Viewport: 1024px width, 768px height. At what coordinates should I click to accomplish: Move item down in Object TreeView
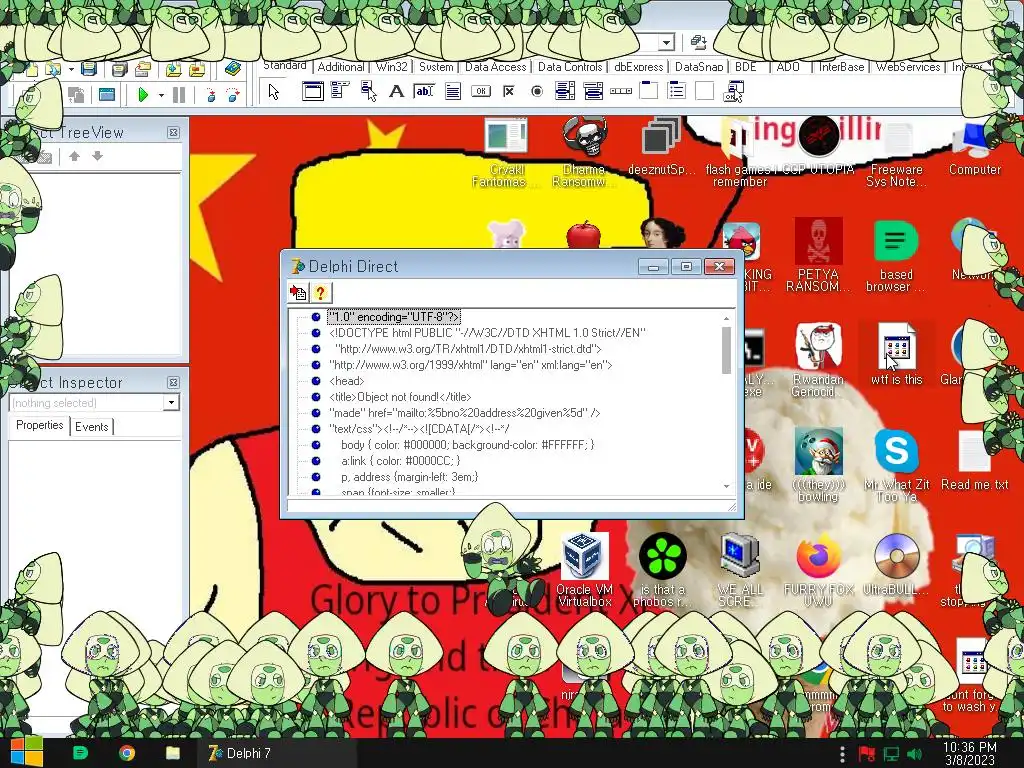click(x=97, y=156)
